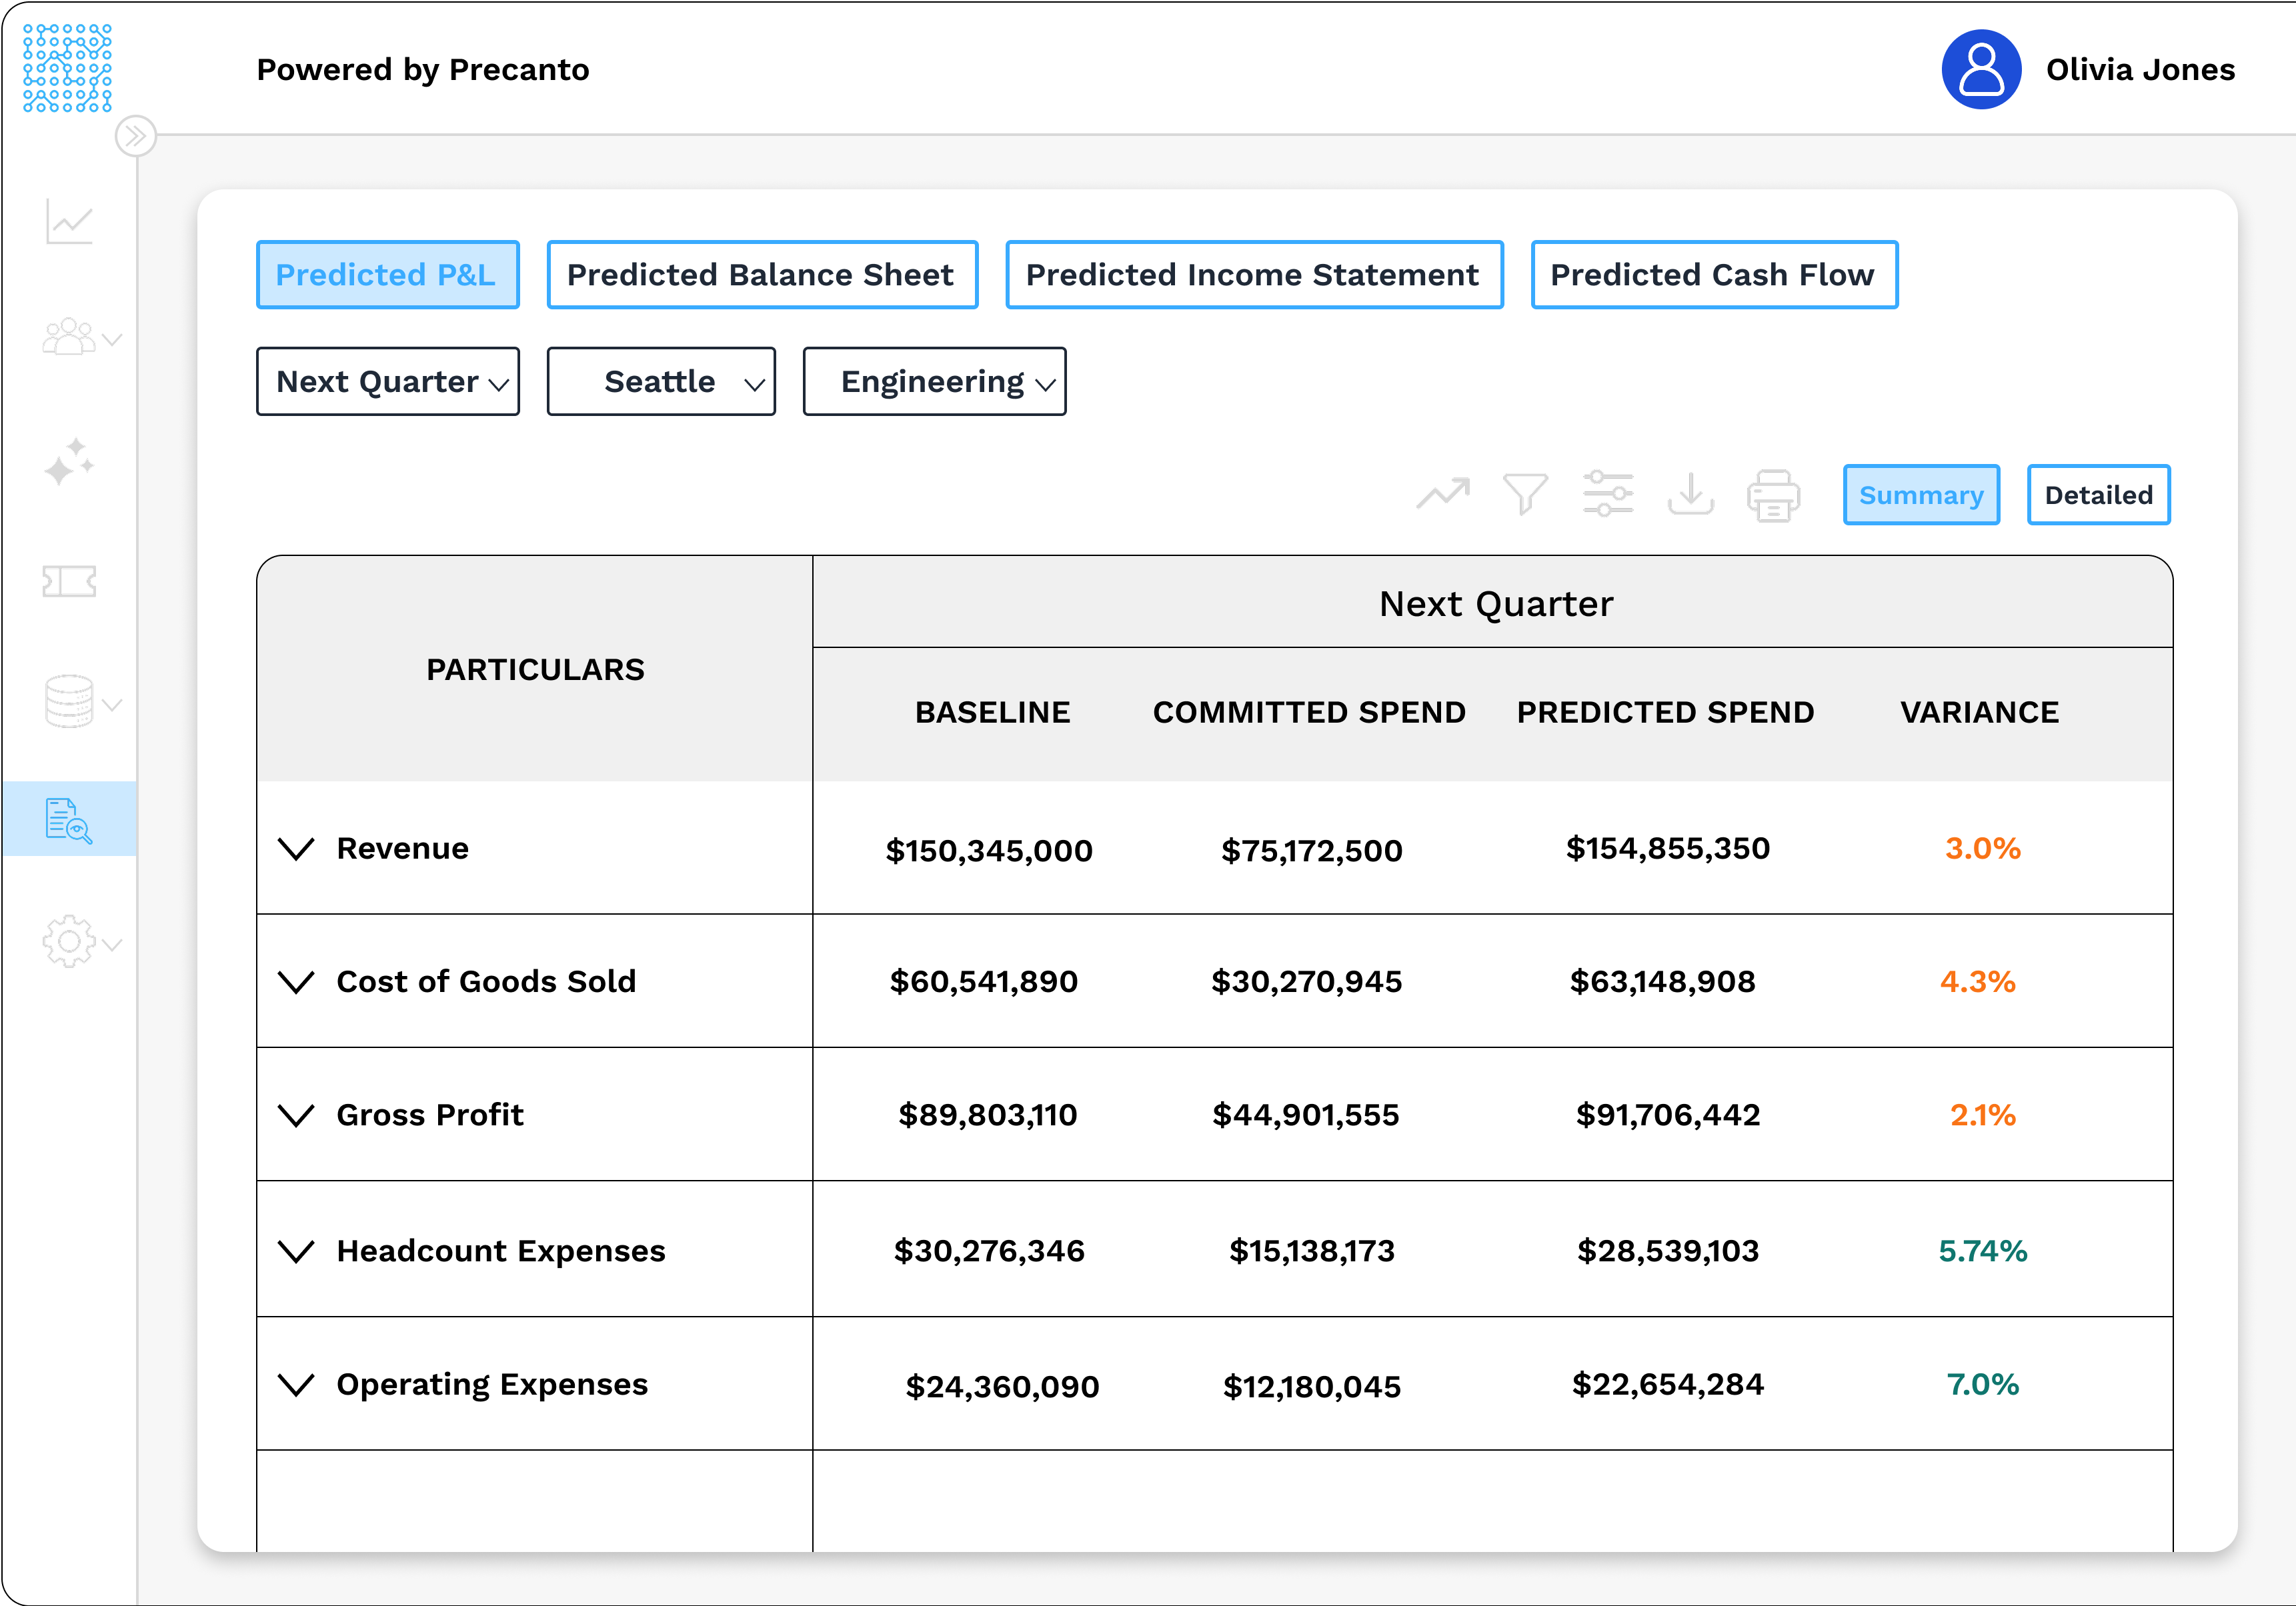Click the download icon
The height and width of the screenshot is (1606, 2296).
pyautogui.click(x=1690, y=494)
